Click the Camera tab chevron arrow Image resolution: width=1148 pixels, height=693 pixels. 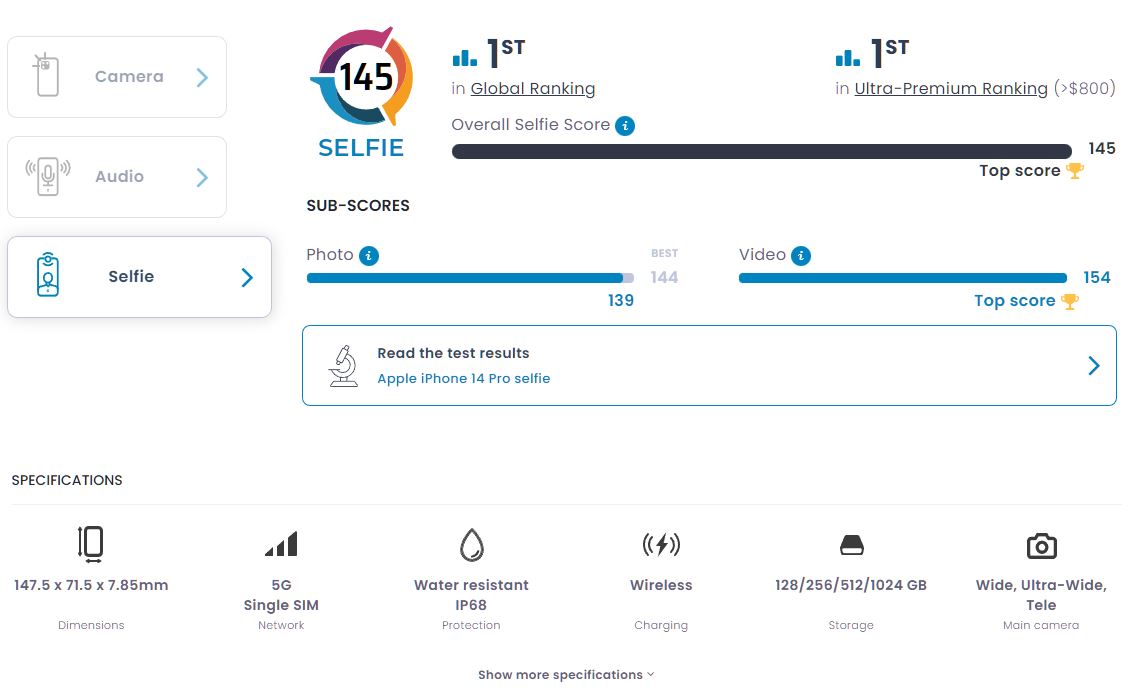tap(203, 78)
